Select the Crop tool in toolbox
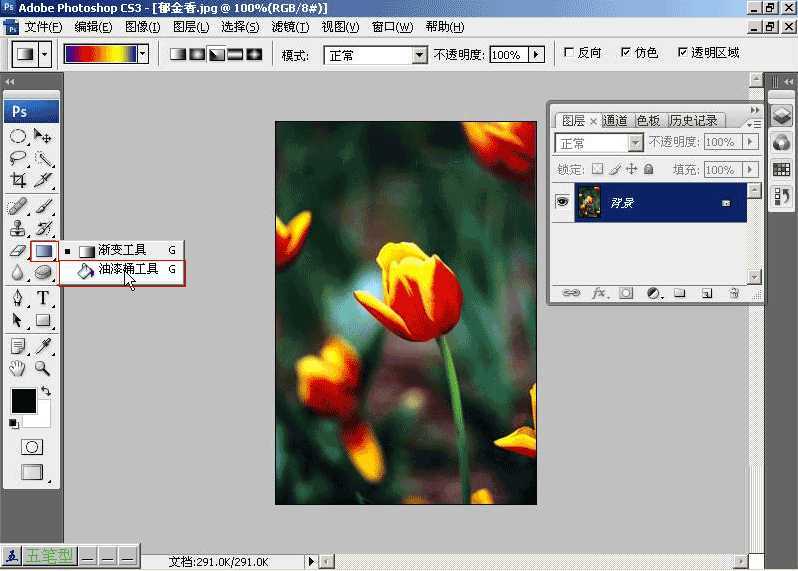The image size is (798, 571). click(18, 181)
